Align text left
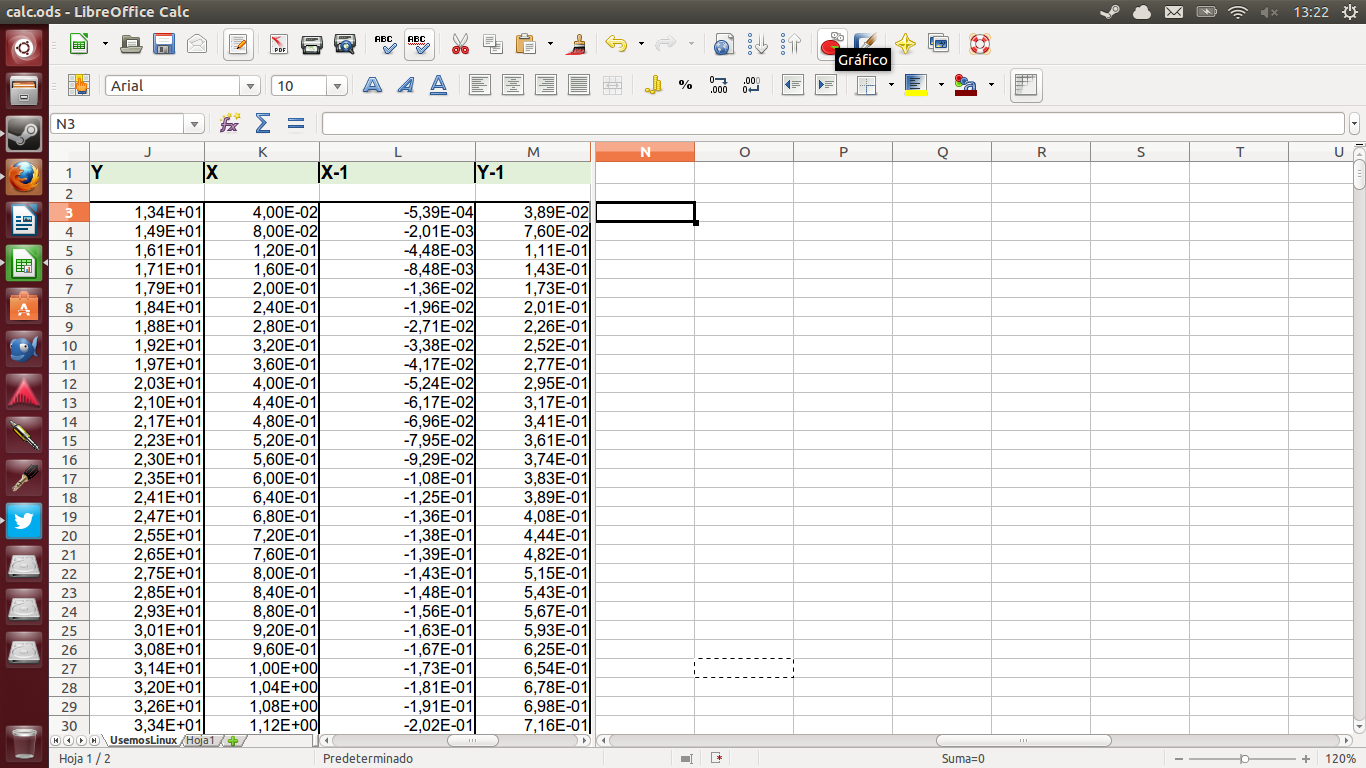Image resolution: width=1366 pixels, height=768 pixels. (x=480, y=85)
